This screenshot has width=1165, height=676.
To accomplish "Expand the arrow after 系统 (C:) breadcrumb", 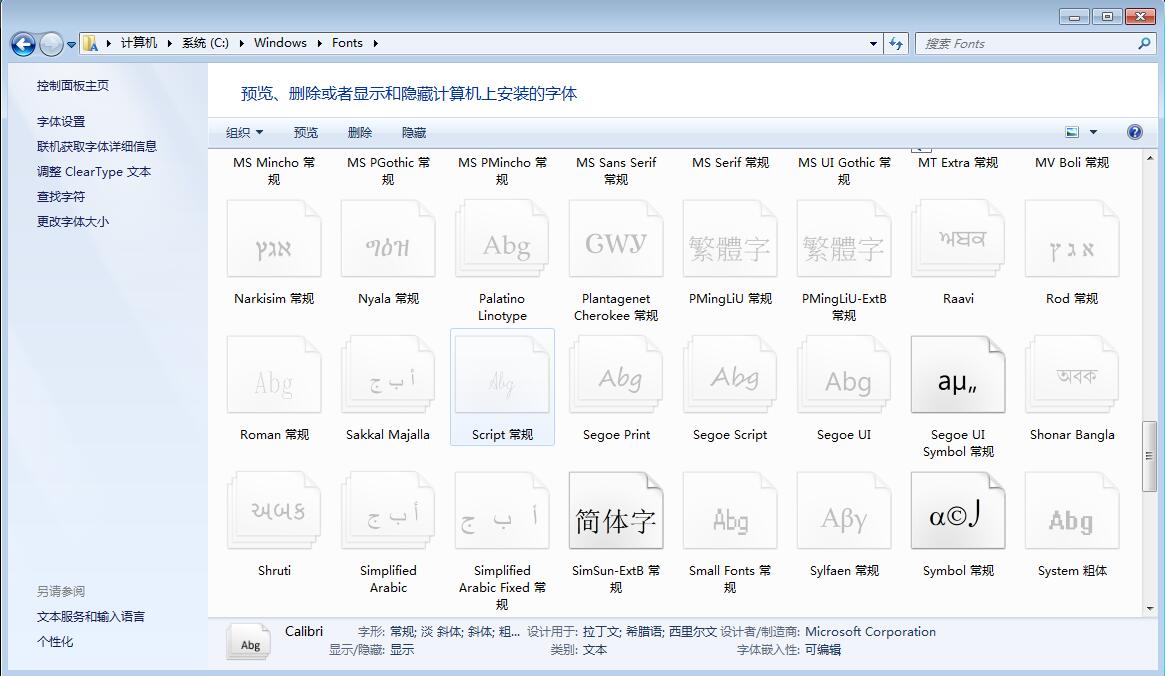I will point(241,43).
